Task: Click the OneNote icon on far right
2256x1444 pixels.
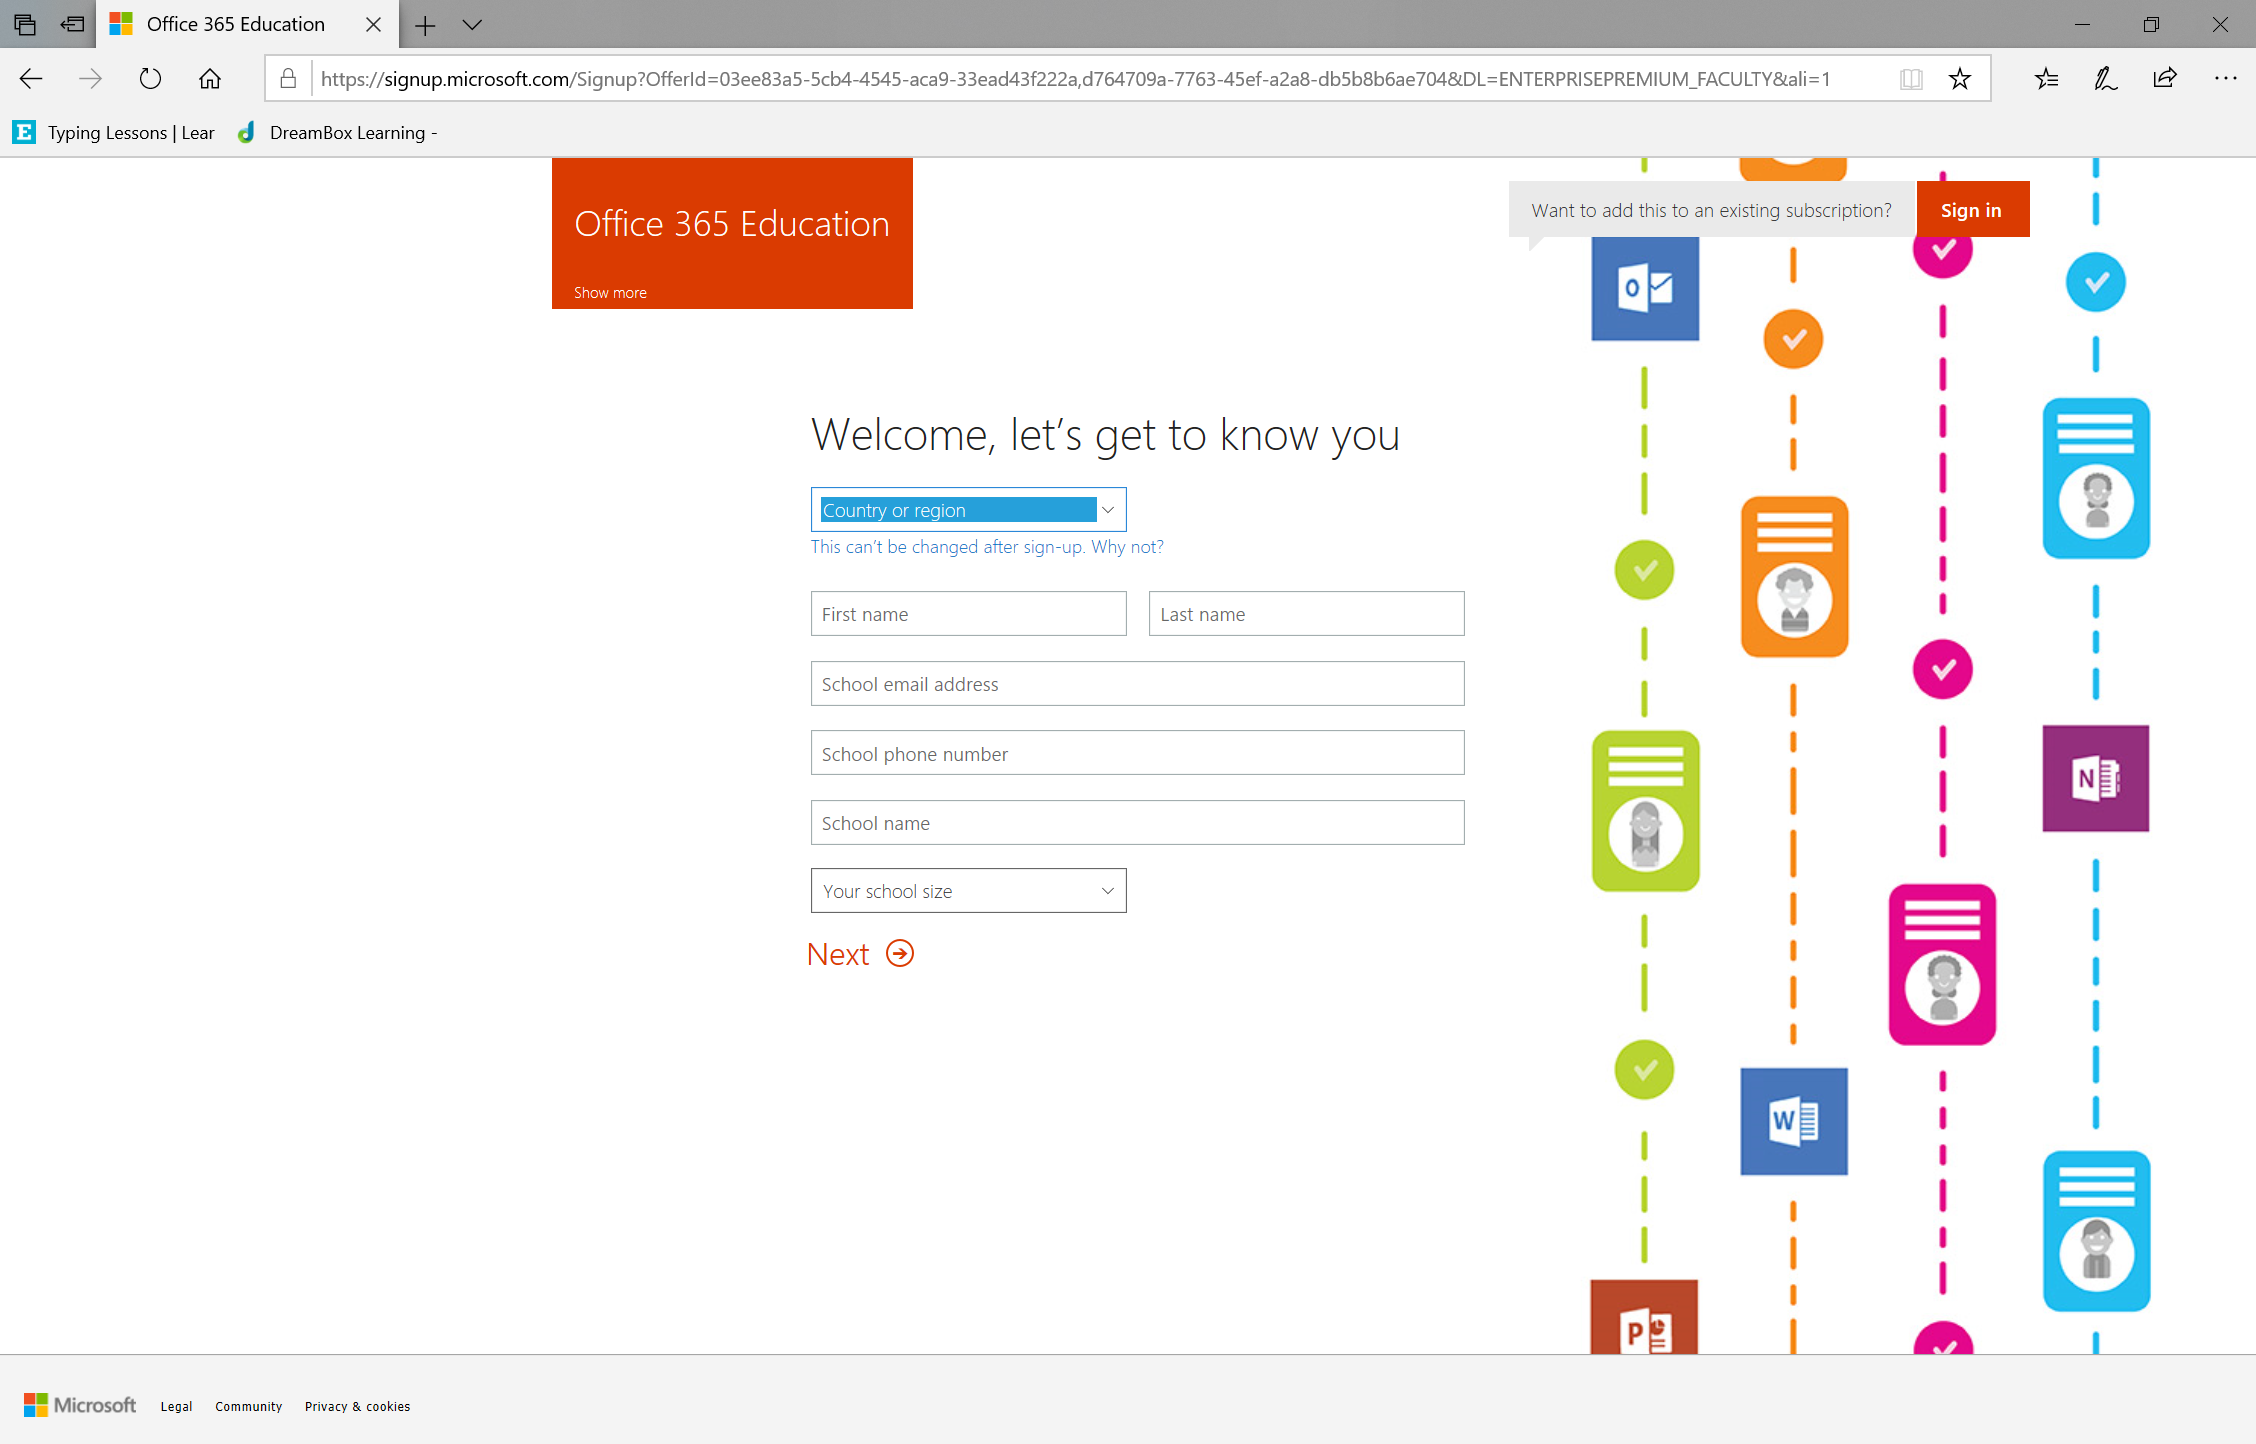Action: point(2097,778)
